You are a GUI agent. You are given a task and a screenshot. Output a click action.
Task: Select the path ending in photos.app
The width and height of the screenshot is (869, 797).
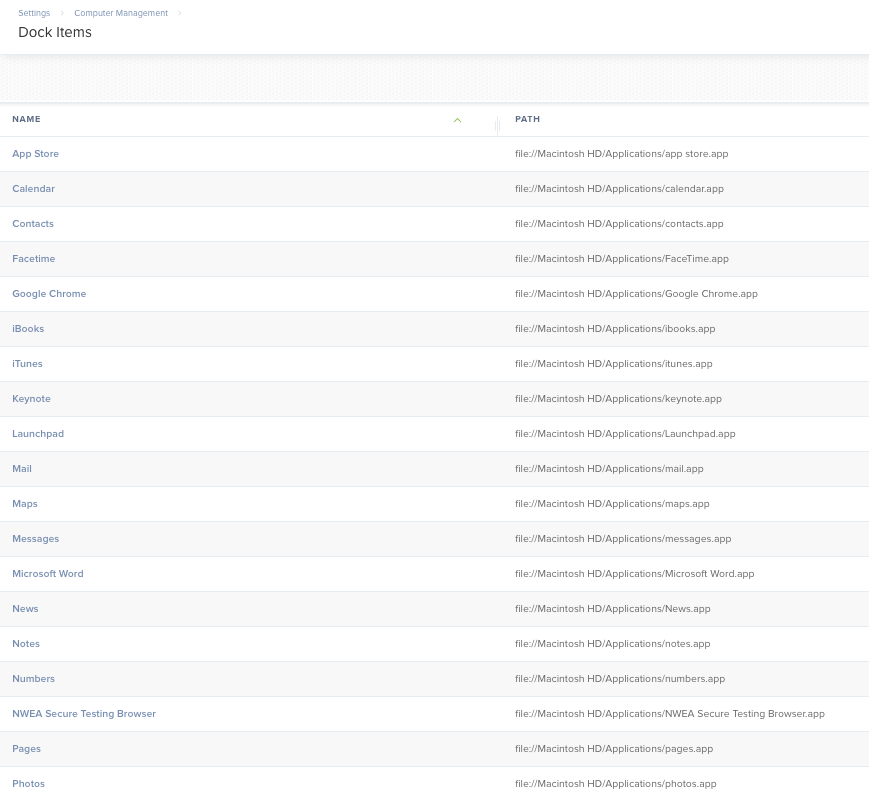click(616, 784)
